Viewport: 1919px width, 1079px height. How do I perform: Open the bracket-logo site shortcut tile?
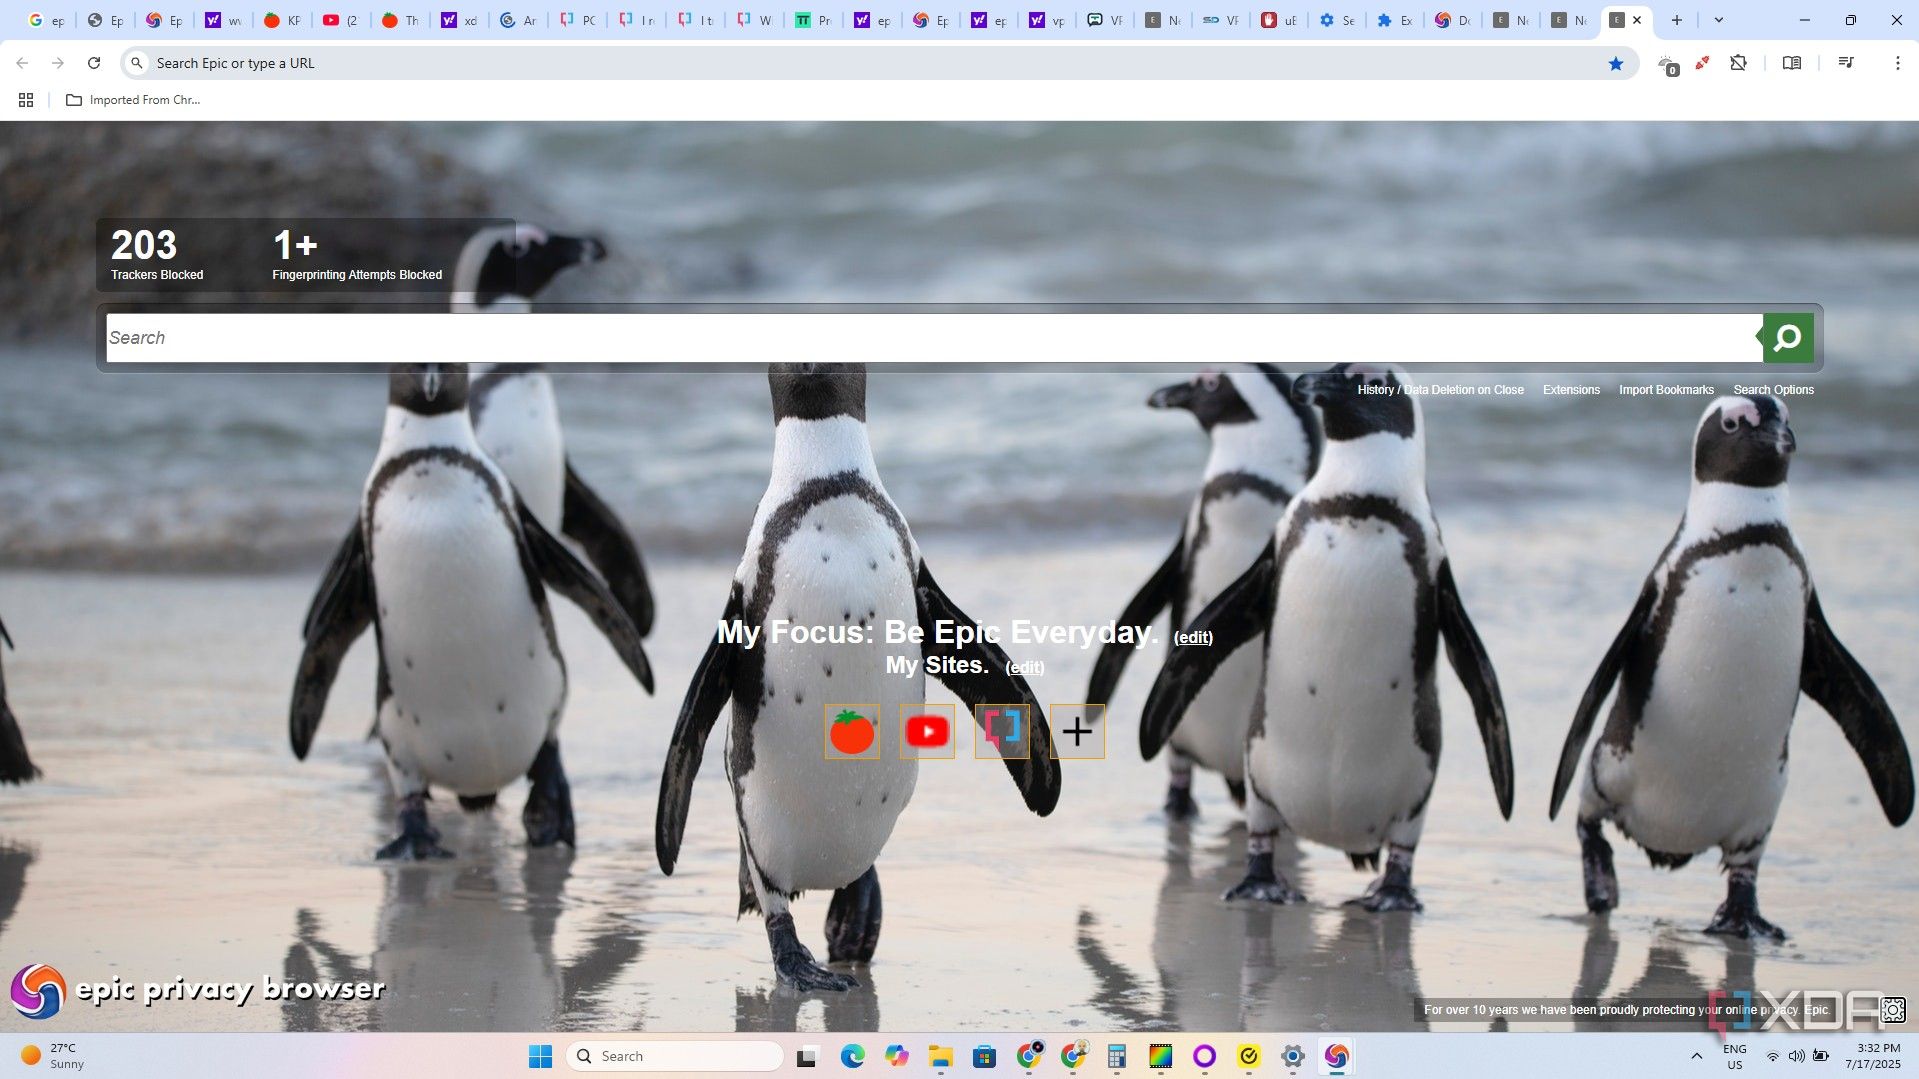1002,731
